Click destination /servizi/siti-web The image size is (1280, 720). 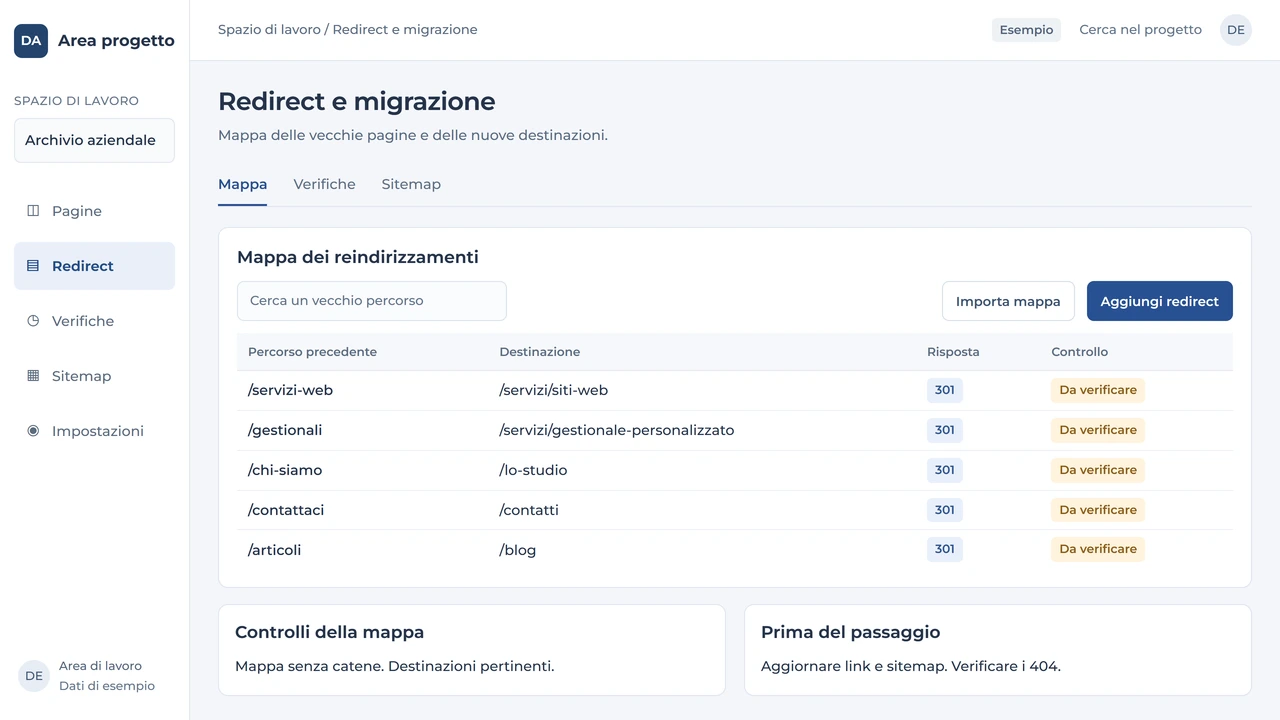click(x=554, y=390)
